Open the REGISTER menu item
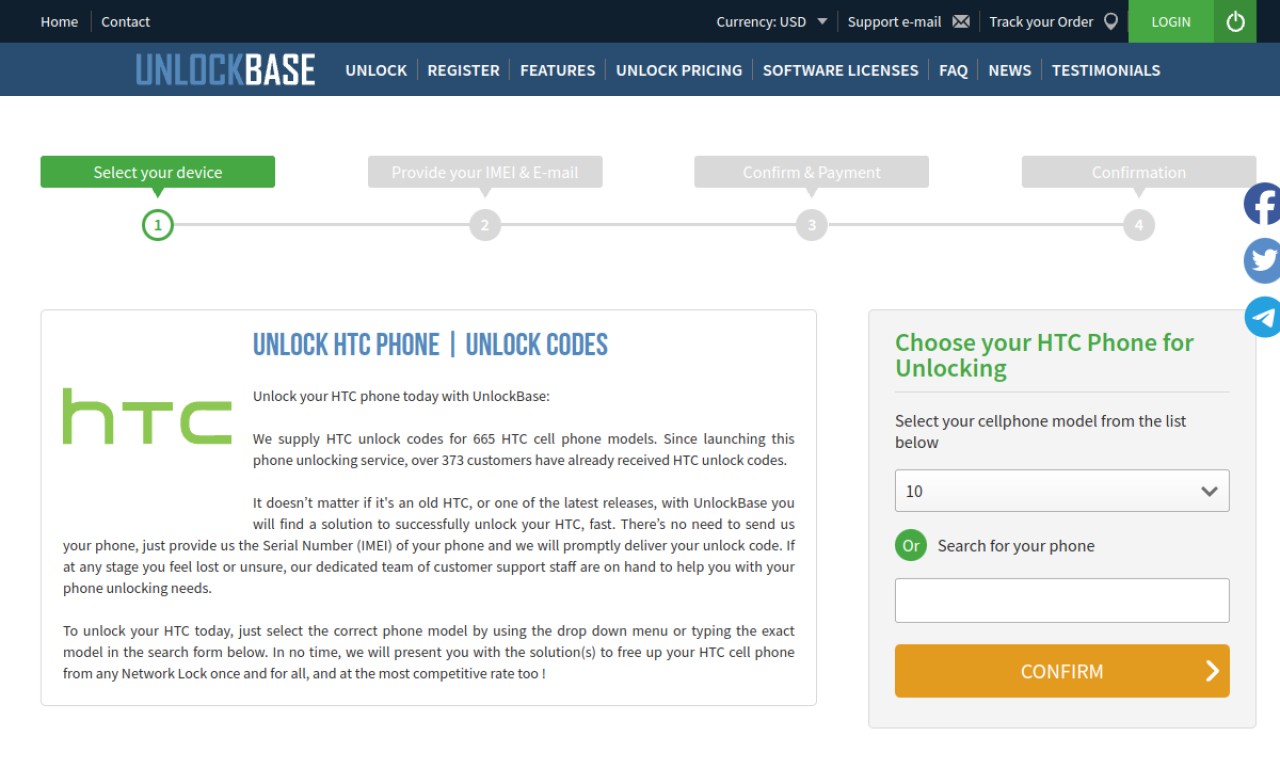This screenshot has width=1280, height=768. tap(463, 70)
